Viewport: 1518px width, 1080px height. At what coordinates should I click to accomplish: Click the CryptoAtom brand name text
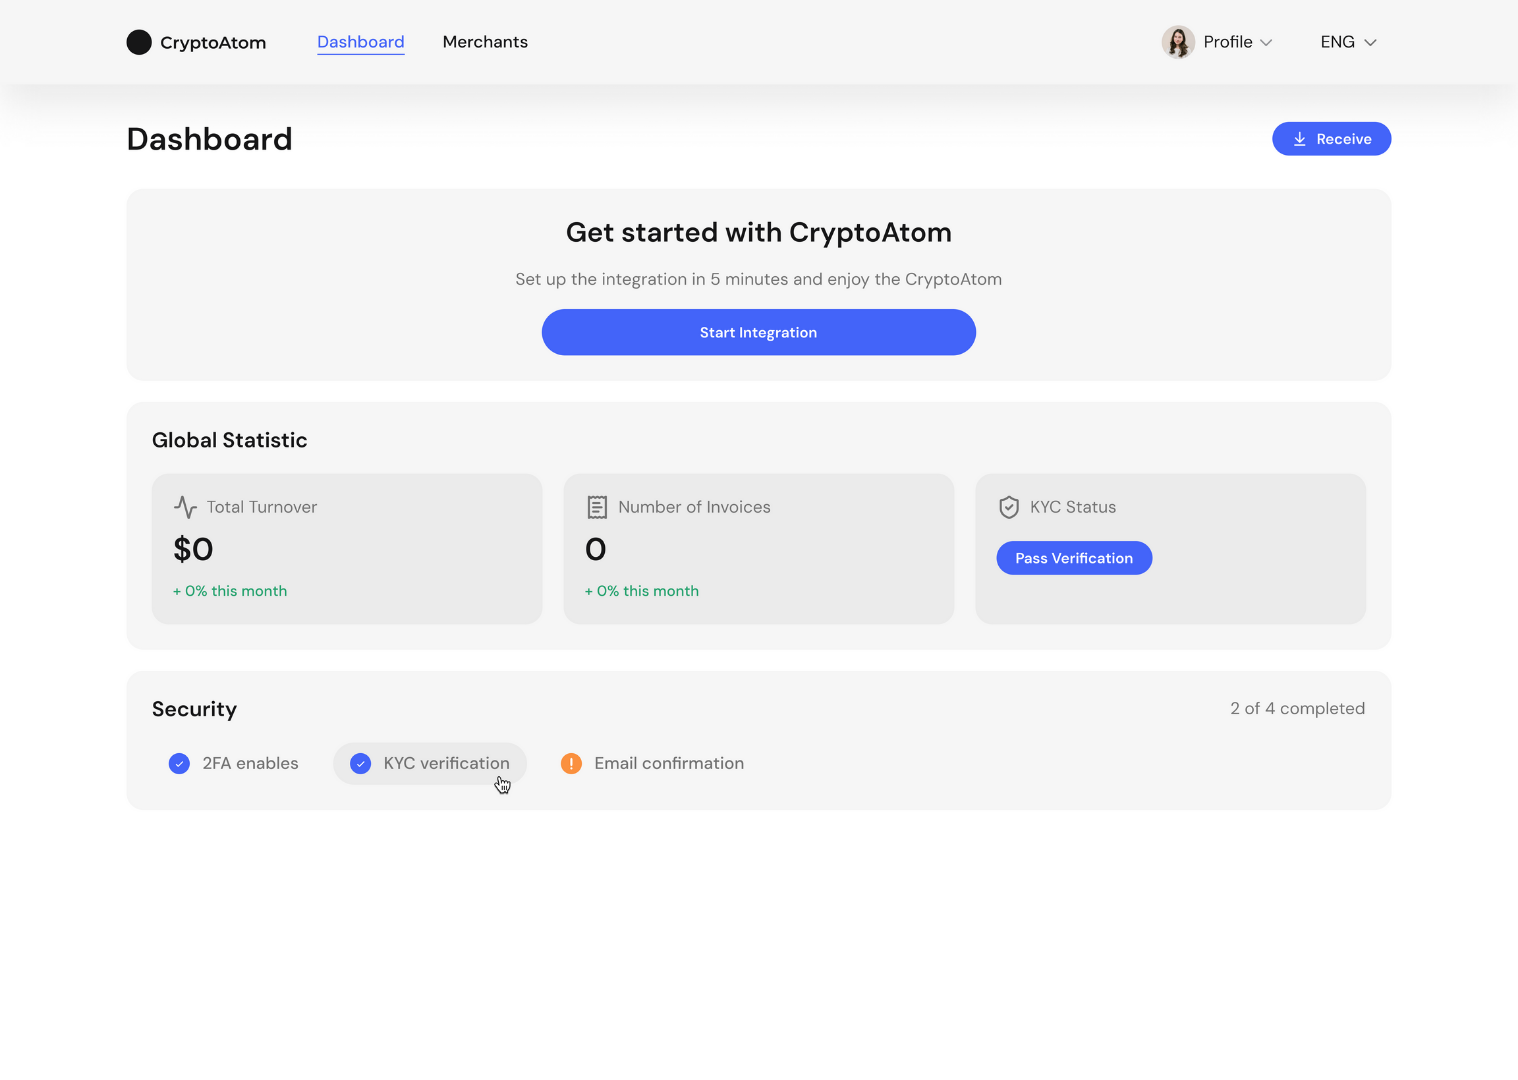click(213, 43)
